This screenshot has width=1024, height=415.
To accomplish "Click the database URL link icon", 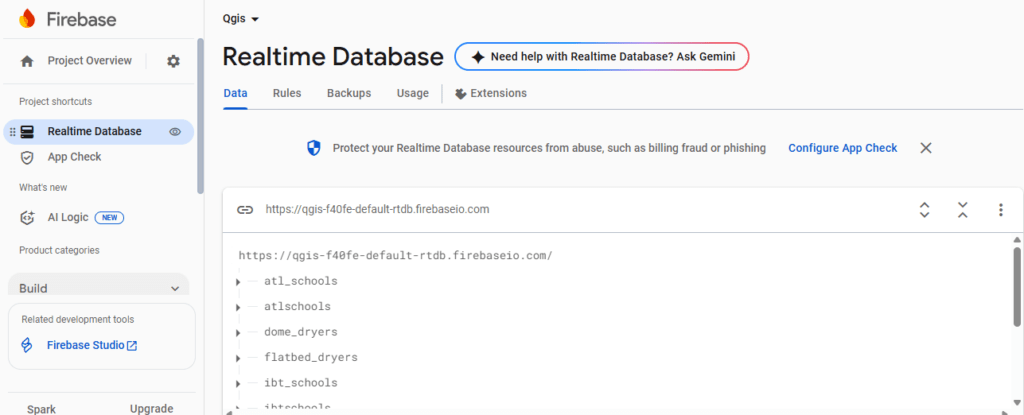I will click(245, 210).
